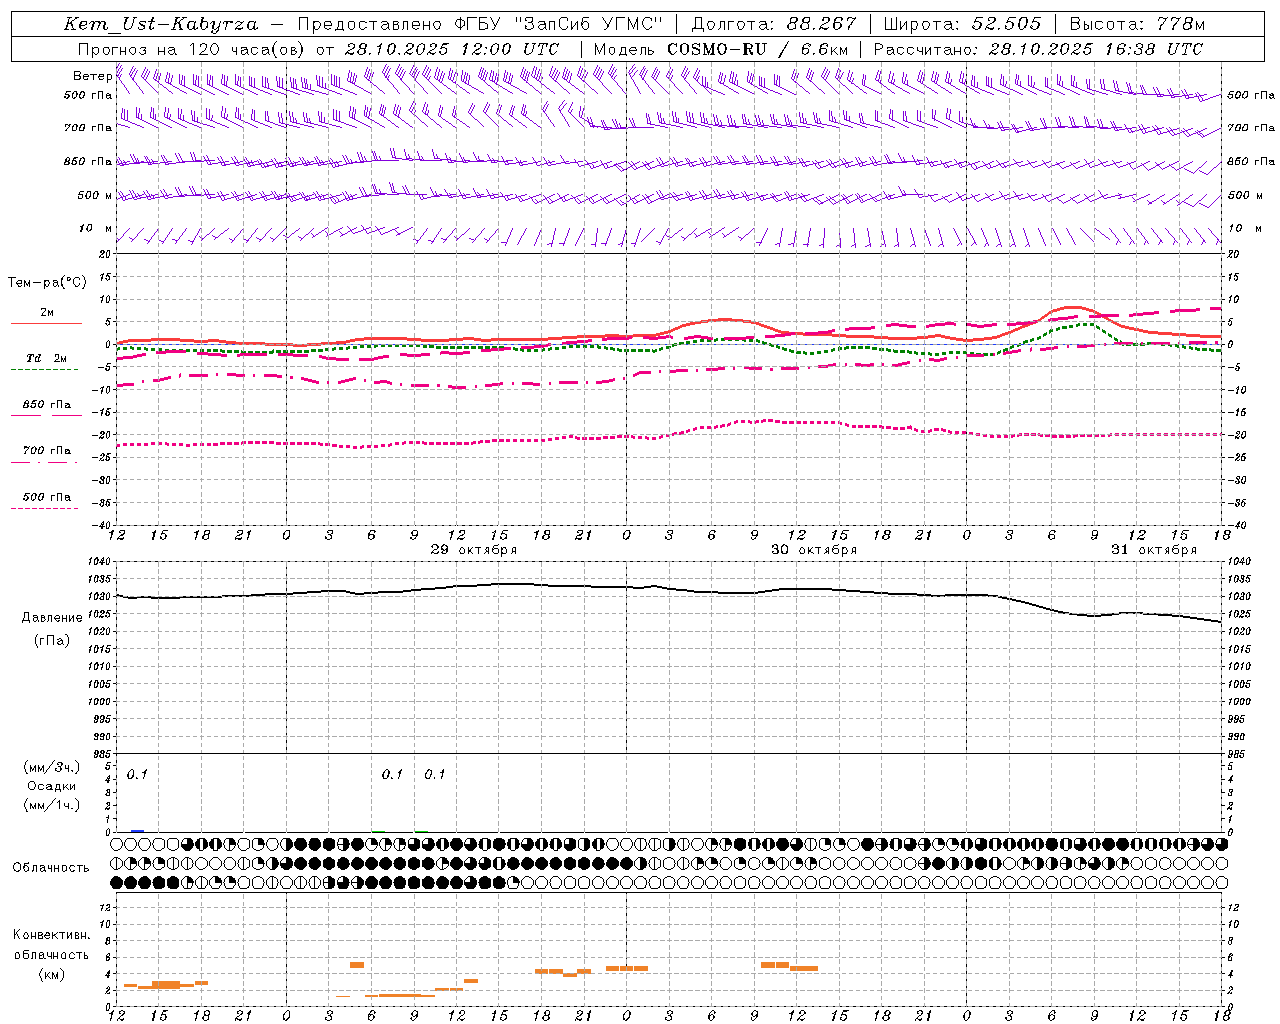Screen dimensions: 1280x1024
Task: Click the Давление pressure panel label
Action: tap(52, 618)
